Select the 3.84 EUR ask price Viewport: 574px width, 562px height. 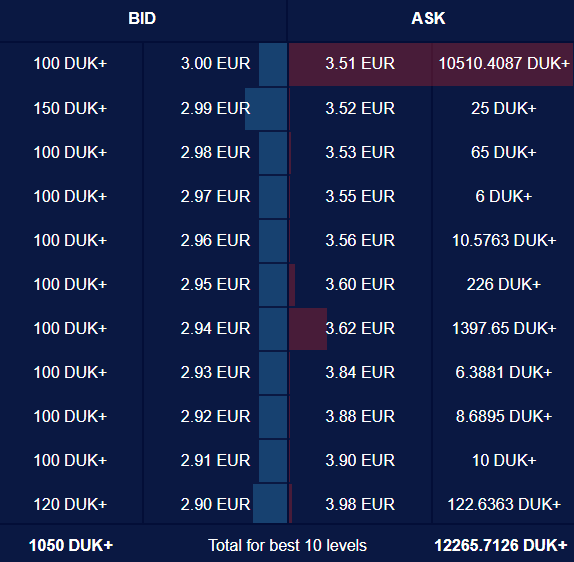click(360, 372)
